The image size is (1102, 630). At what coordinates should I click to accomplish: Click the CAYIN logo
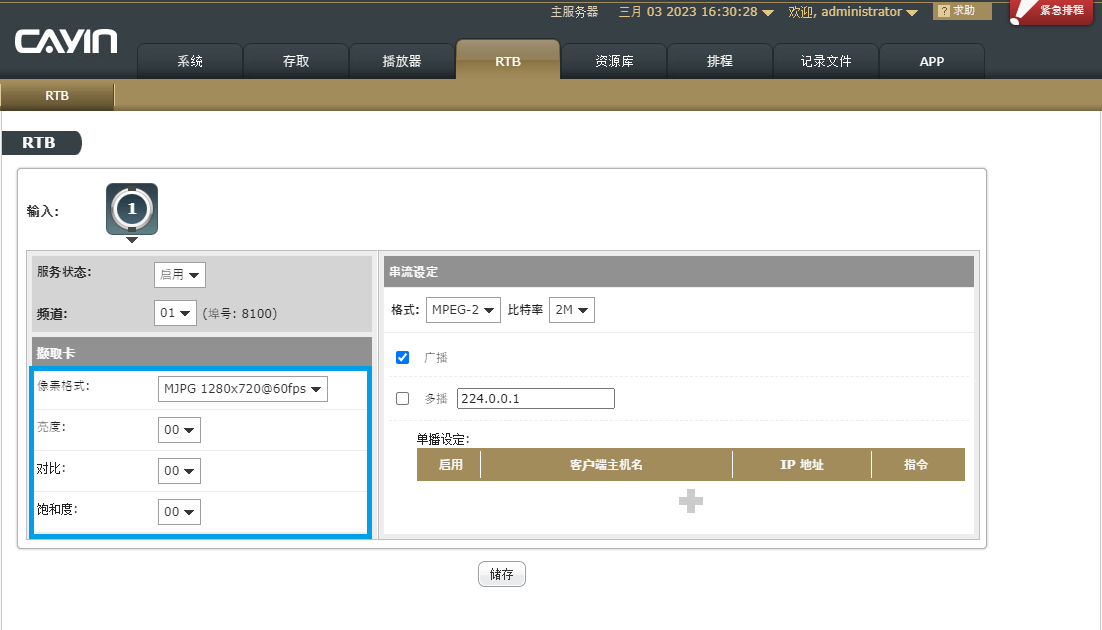[x=66, y=41]
